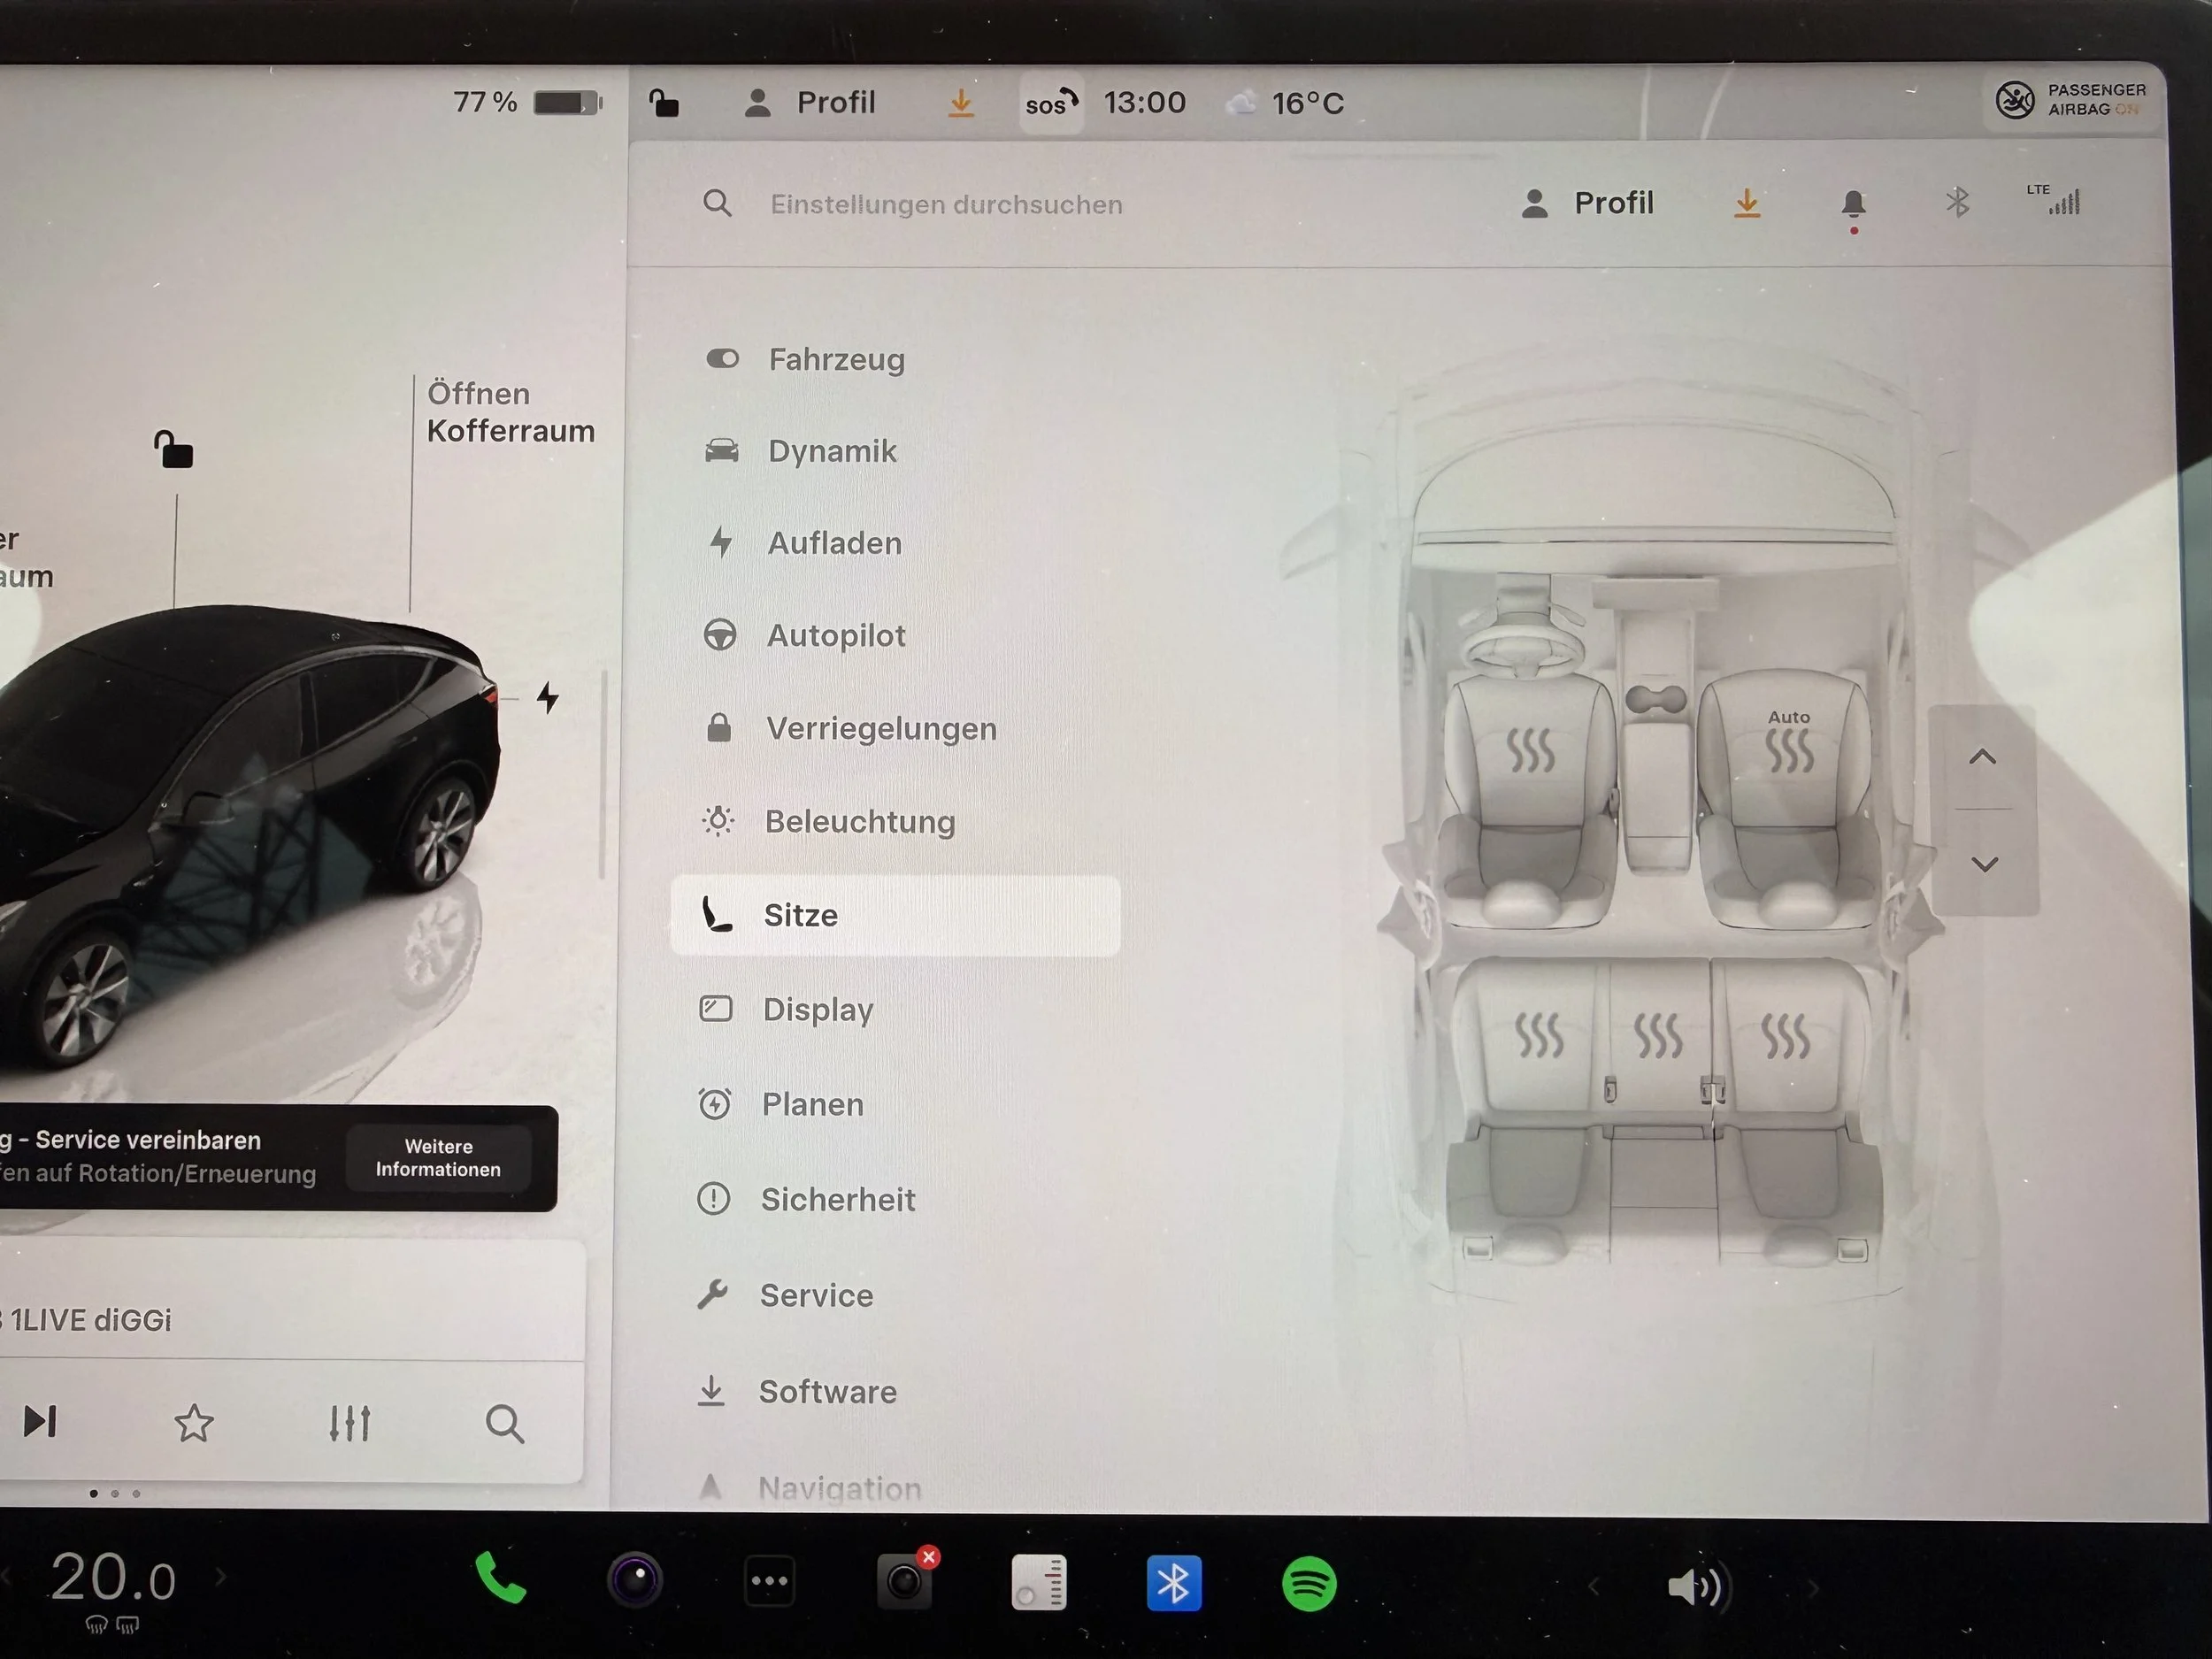Raise volume with right arrow beside speaker
The image size is (2212, 1659).
1813,1587
